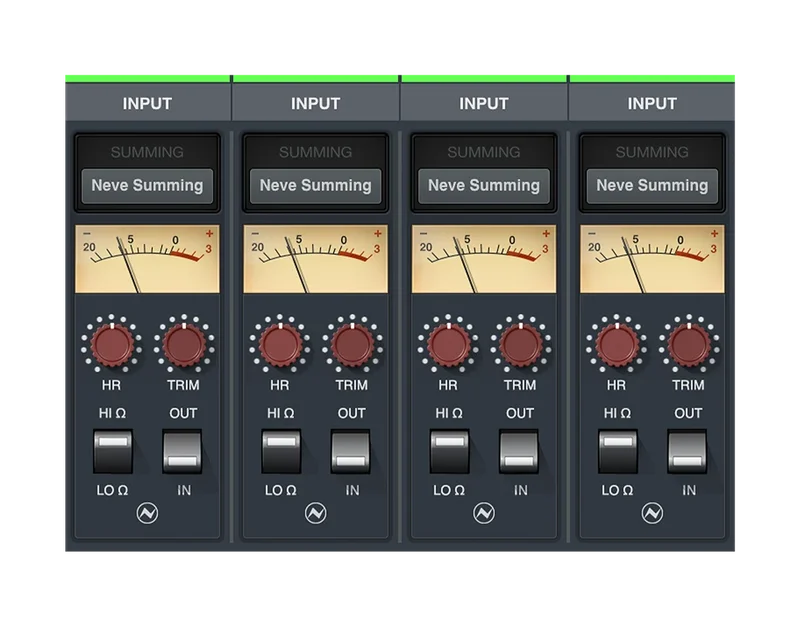The height and width of the screenshot is (628, 800).
Task: Click the TRIM knob in fourth channel
Action: (689, 345)
